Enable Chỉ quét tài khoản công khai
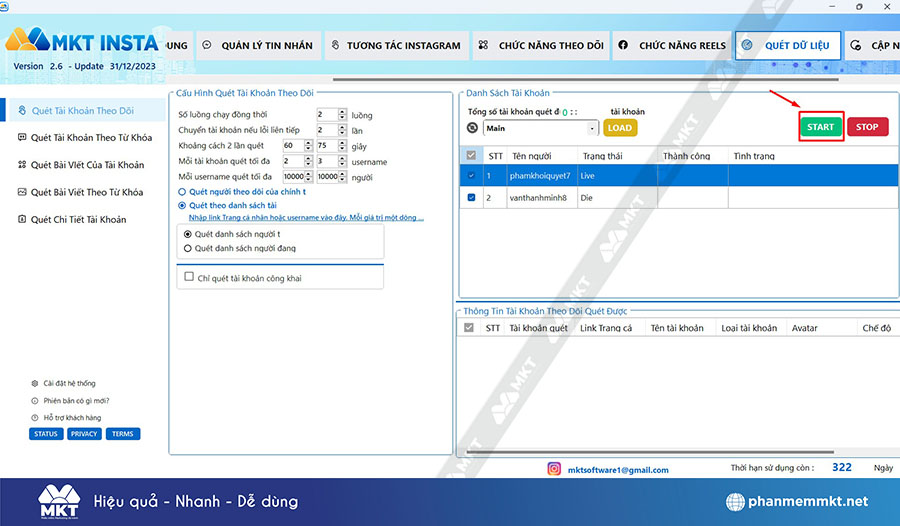This screenshot has width=900, height=526. pos(189,277)
